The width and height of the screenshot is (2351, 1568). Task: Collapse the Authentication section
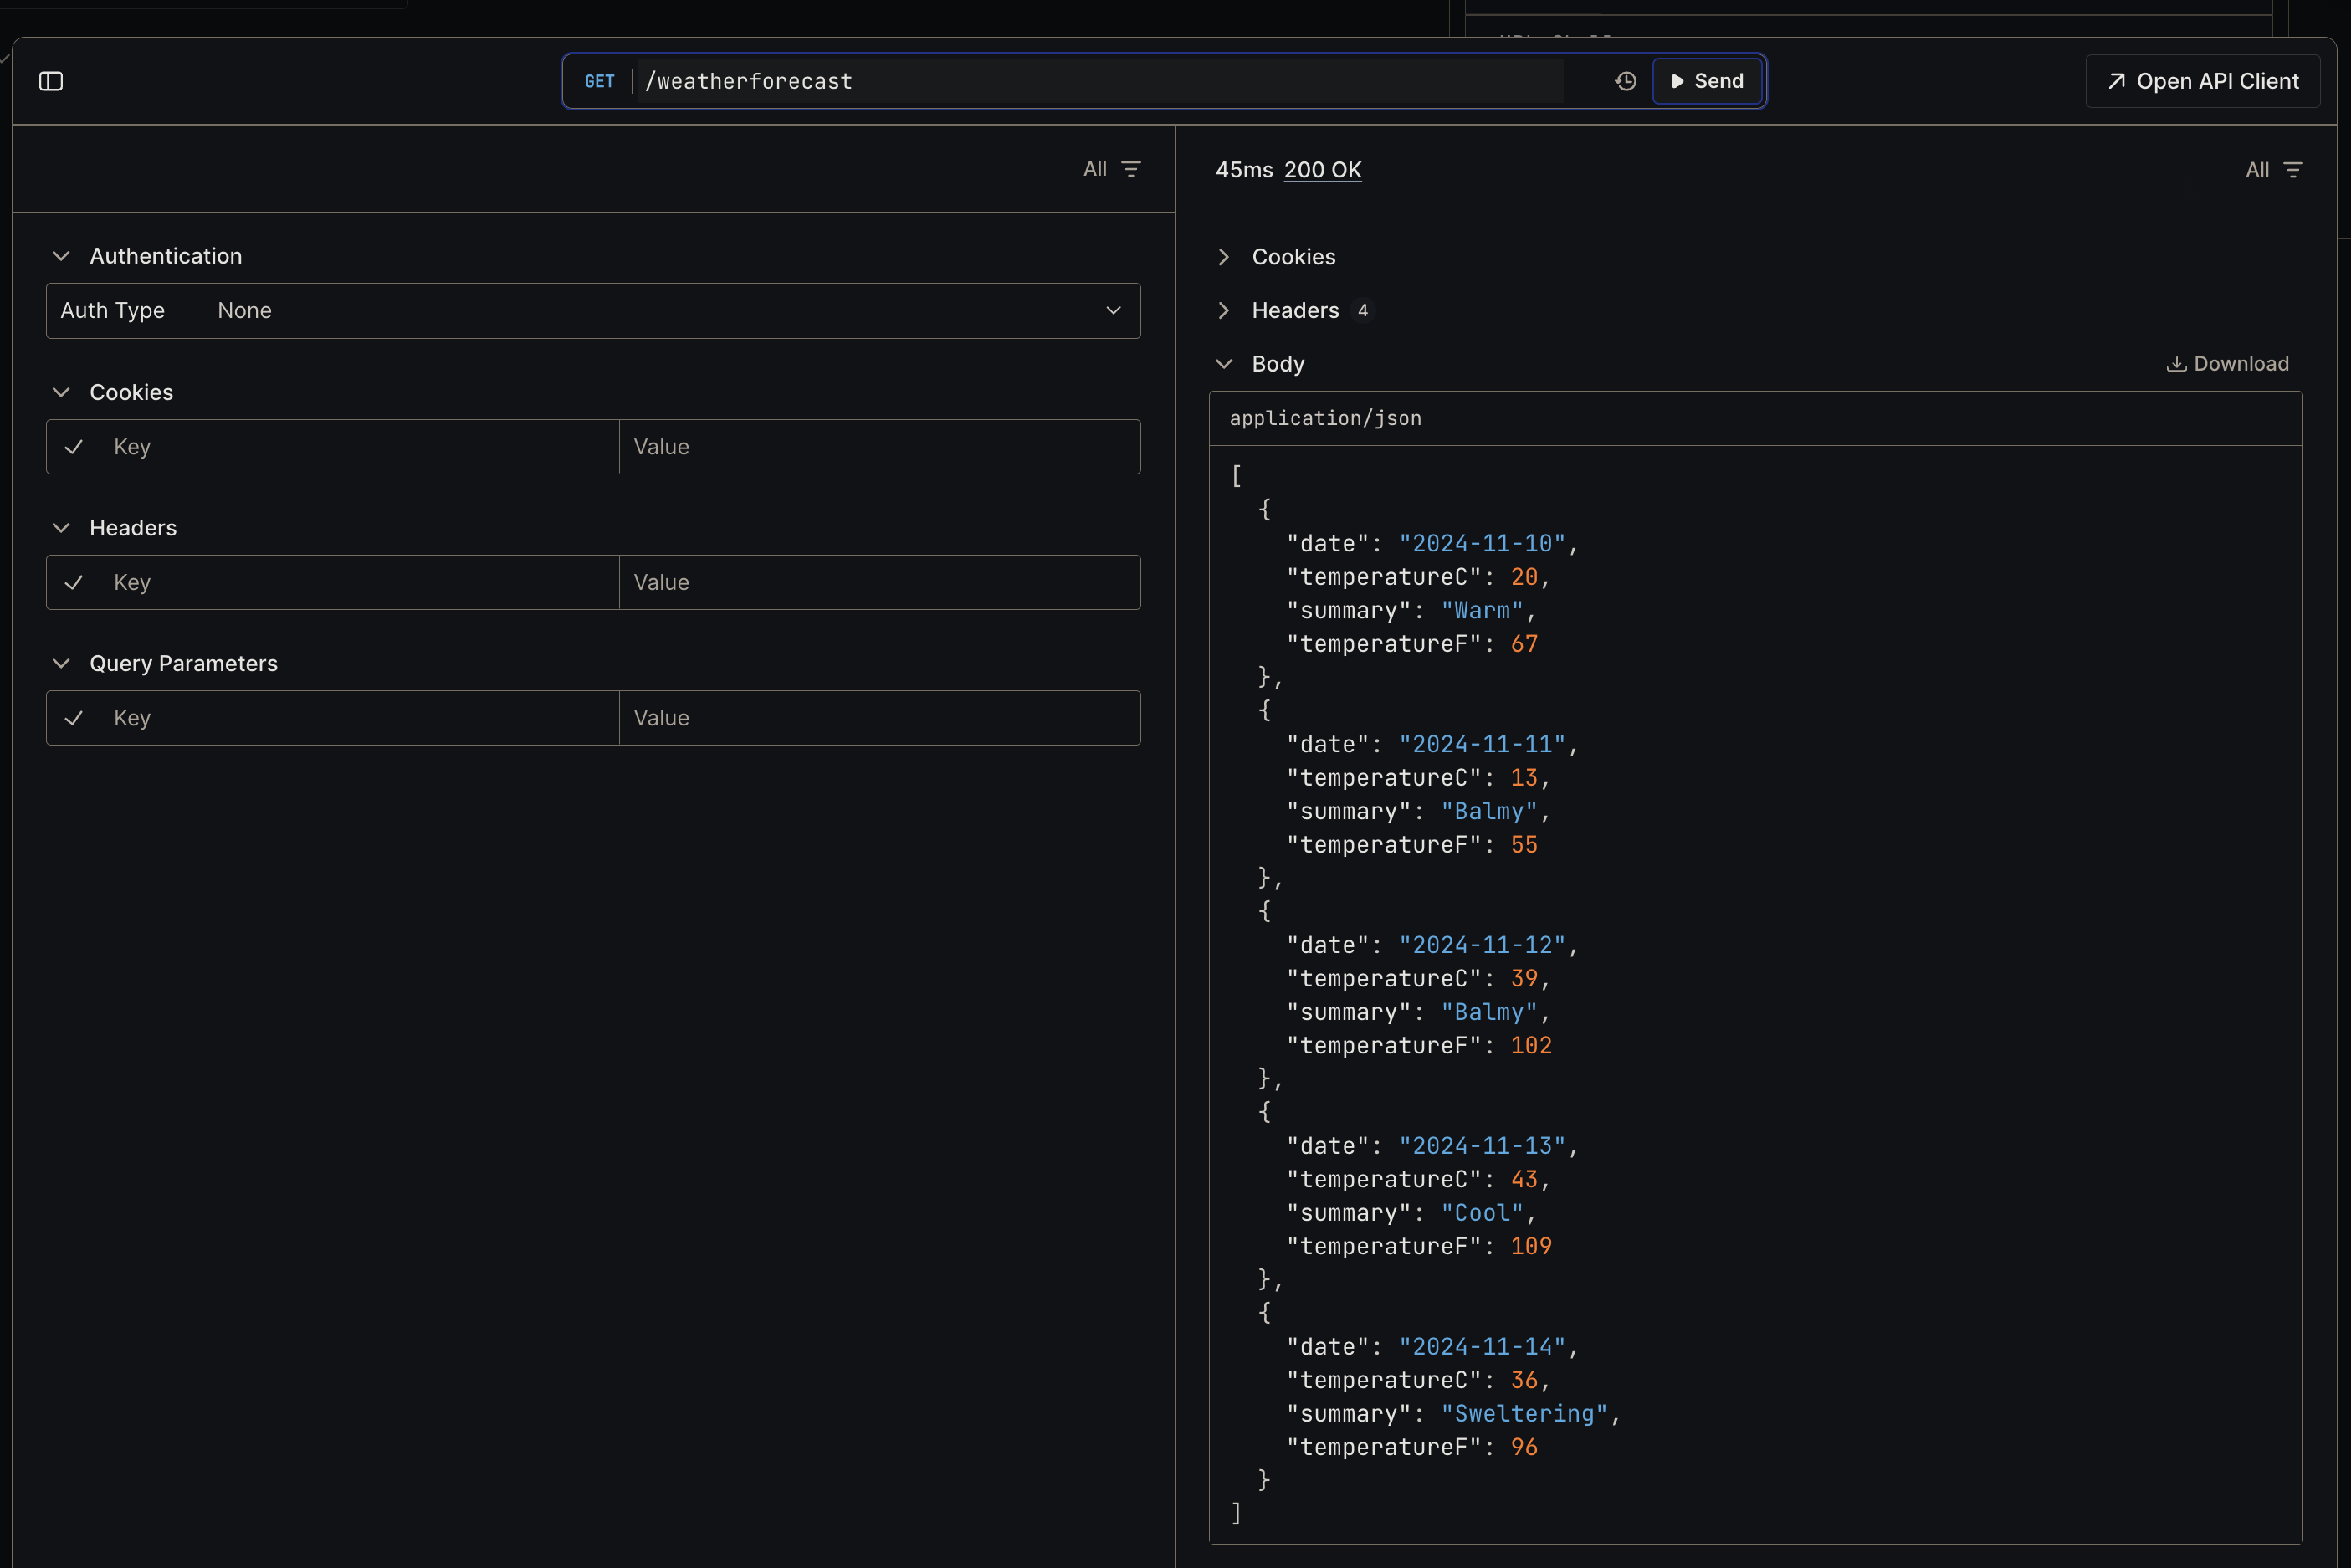(146, 256)
